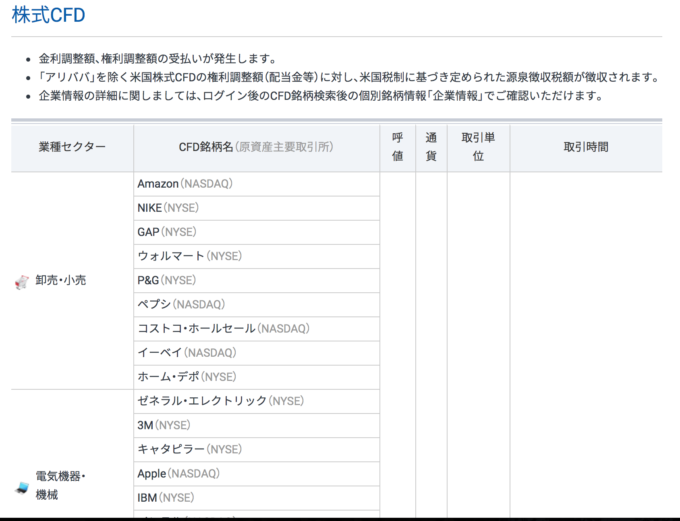Select the 電気機器・機械 sector label
The width and height of the screenshot is (680, 521).
click(60, 485)
